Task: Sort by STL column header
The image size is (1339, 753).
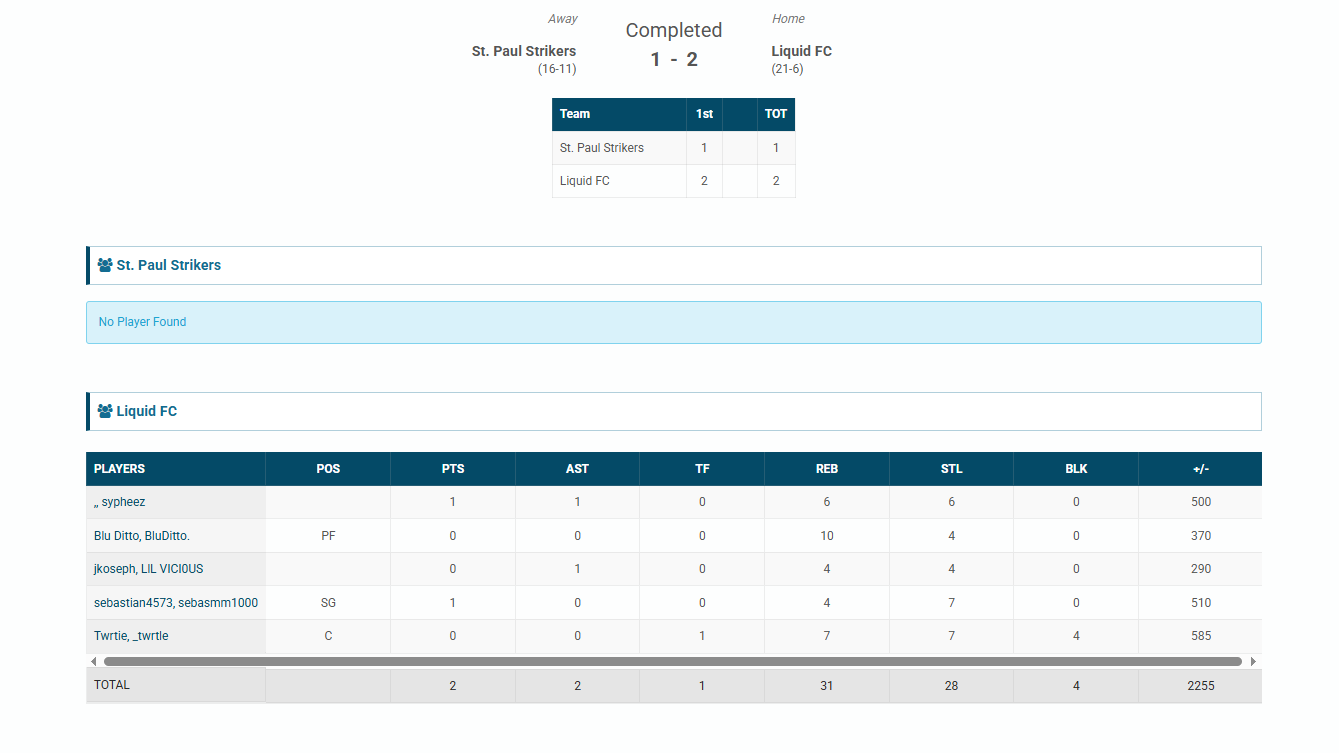Action: coord(951,469)
